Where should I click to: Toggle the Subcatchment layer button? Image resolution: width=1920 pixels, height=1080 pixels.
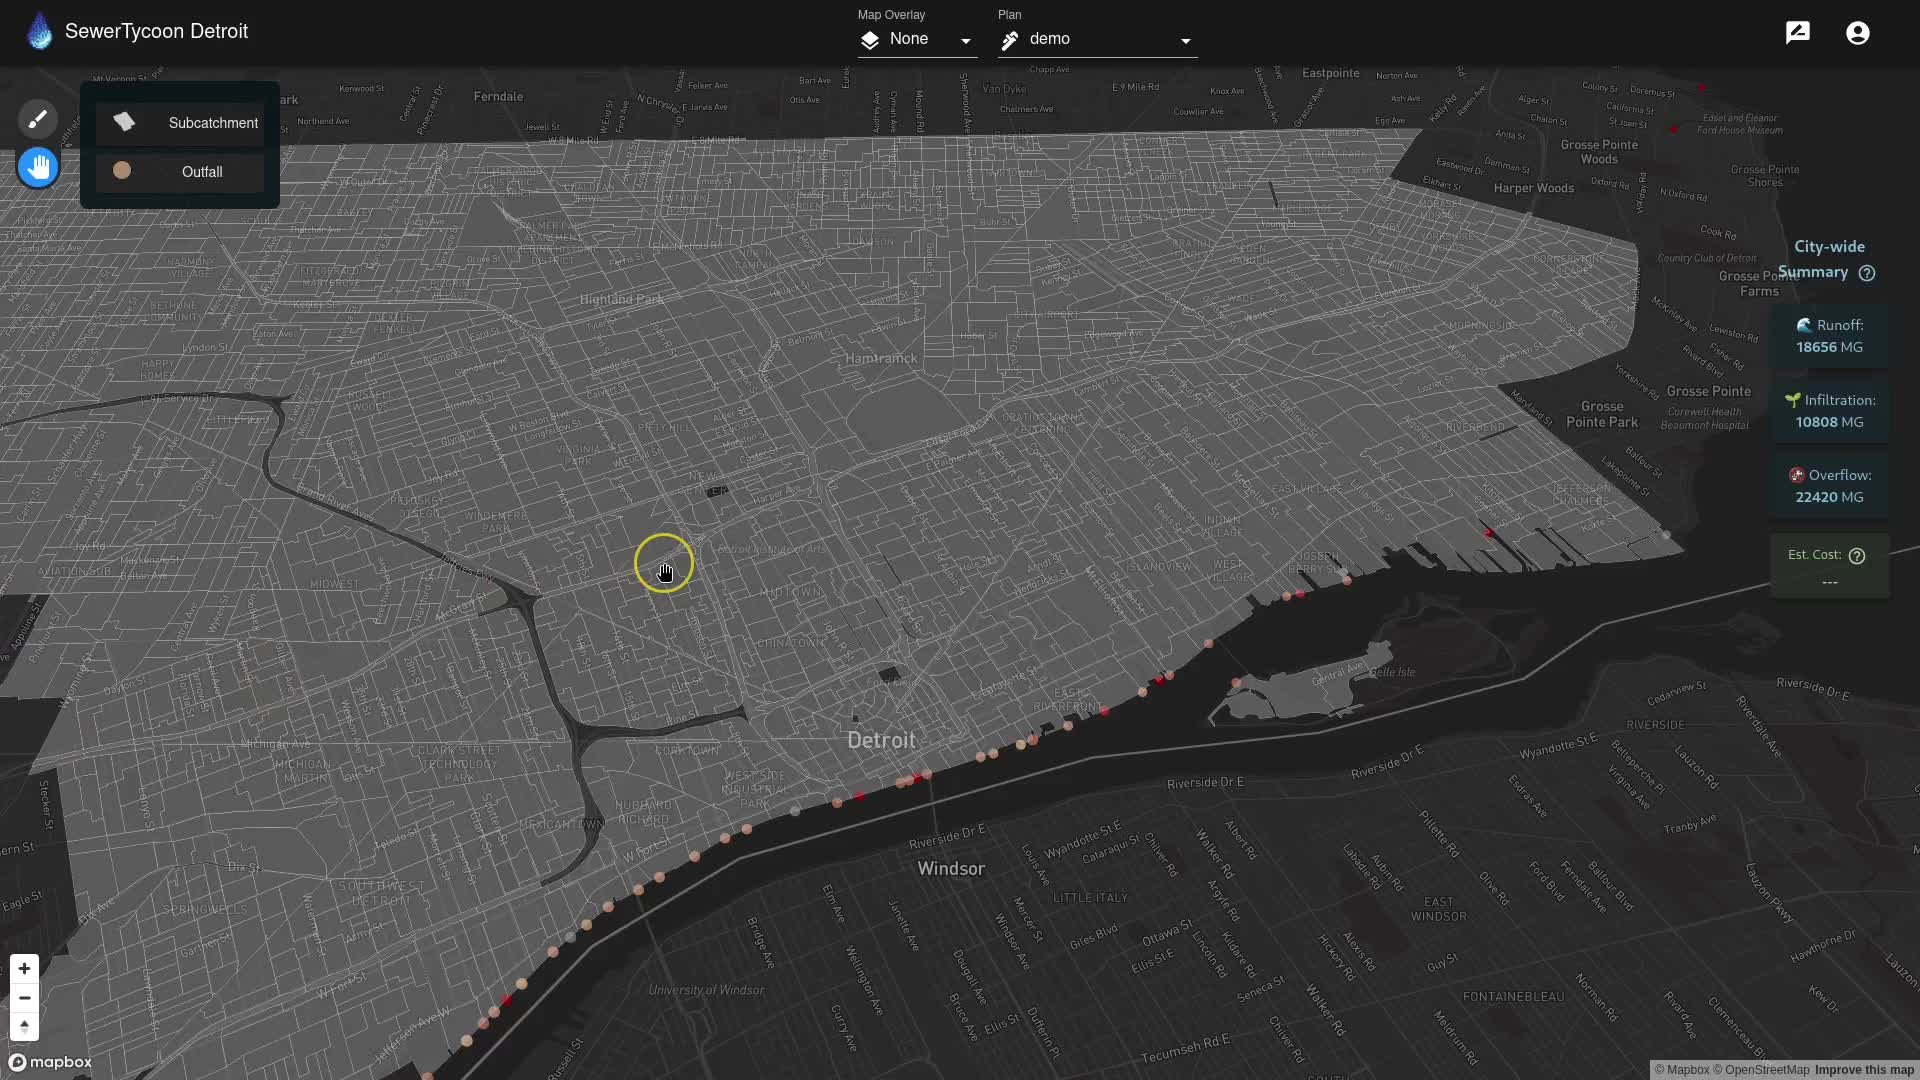181,123
